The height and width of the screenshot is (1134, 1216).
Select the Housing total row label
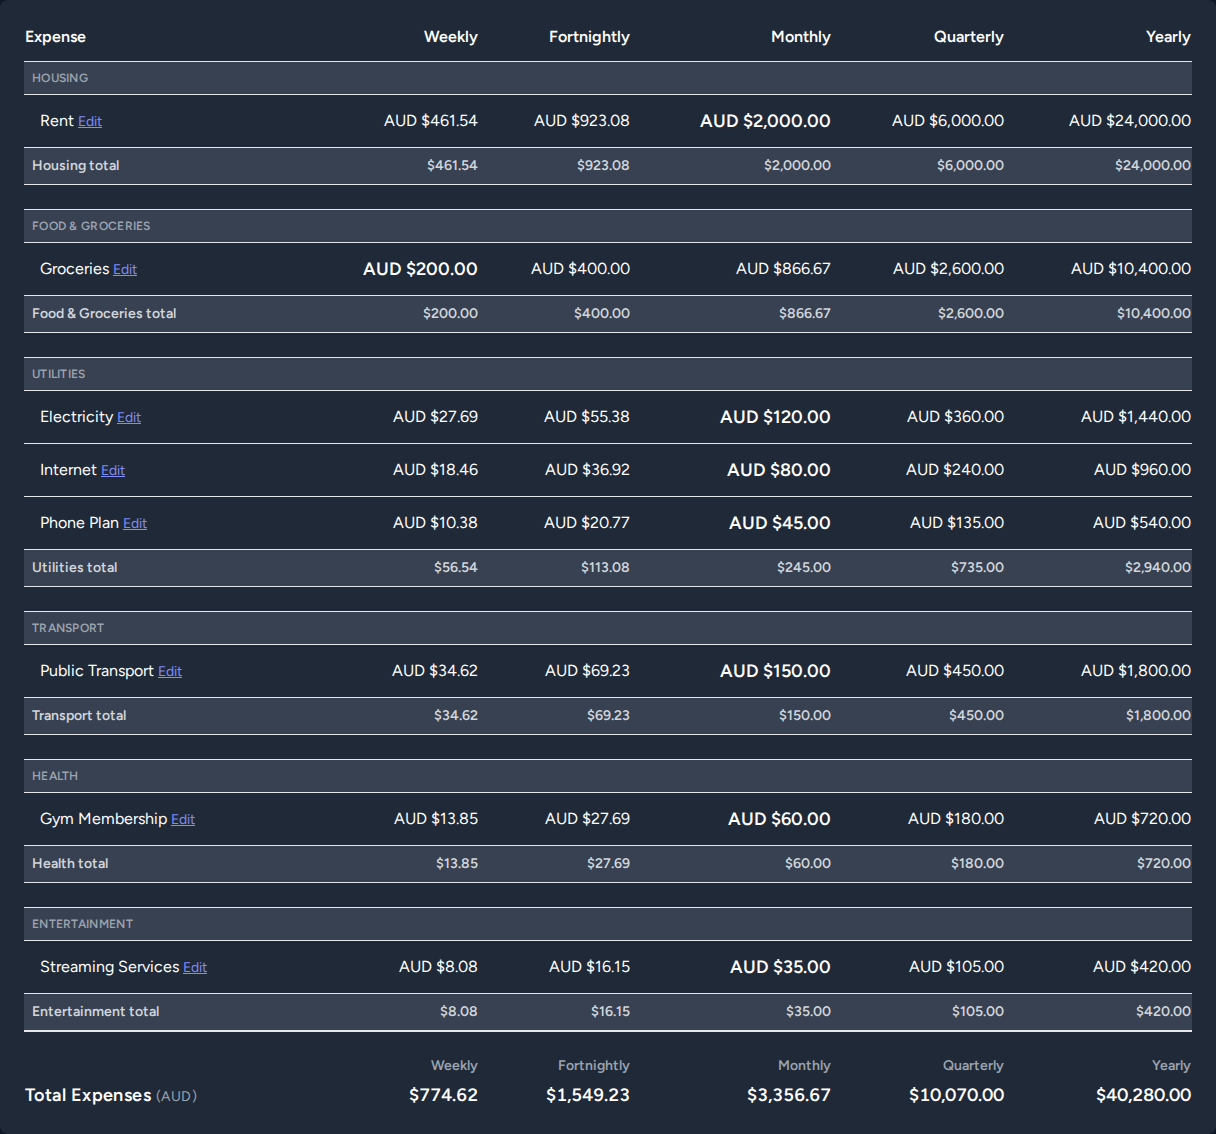(76, 166)
